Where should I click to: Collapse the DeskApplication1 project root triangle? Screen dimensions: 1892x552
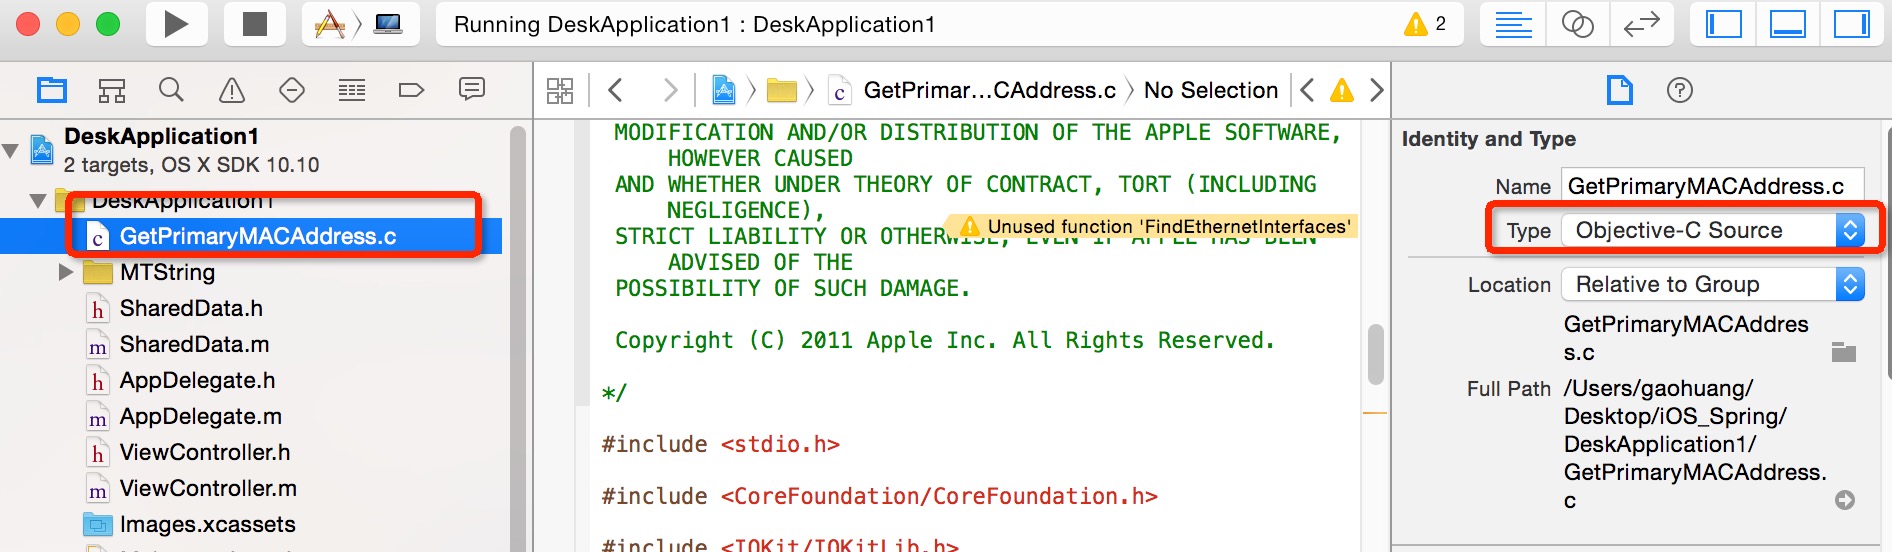coord(11,151)
